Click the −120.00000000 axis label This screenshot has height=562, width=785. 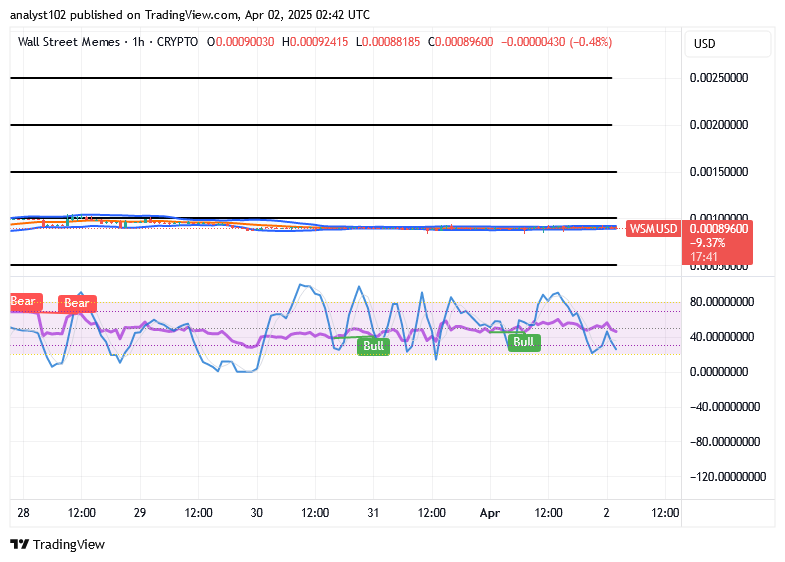coord(728,476)
